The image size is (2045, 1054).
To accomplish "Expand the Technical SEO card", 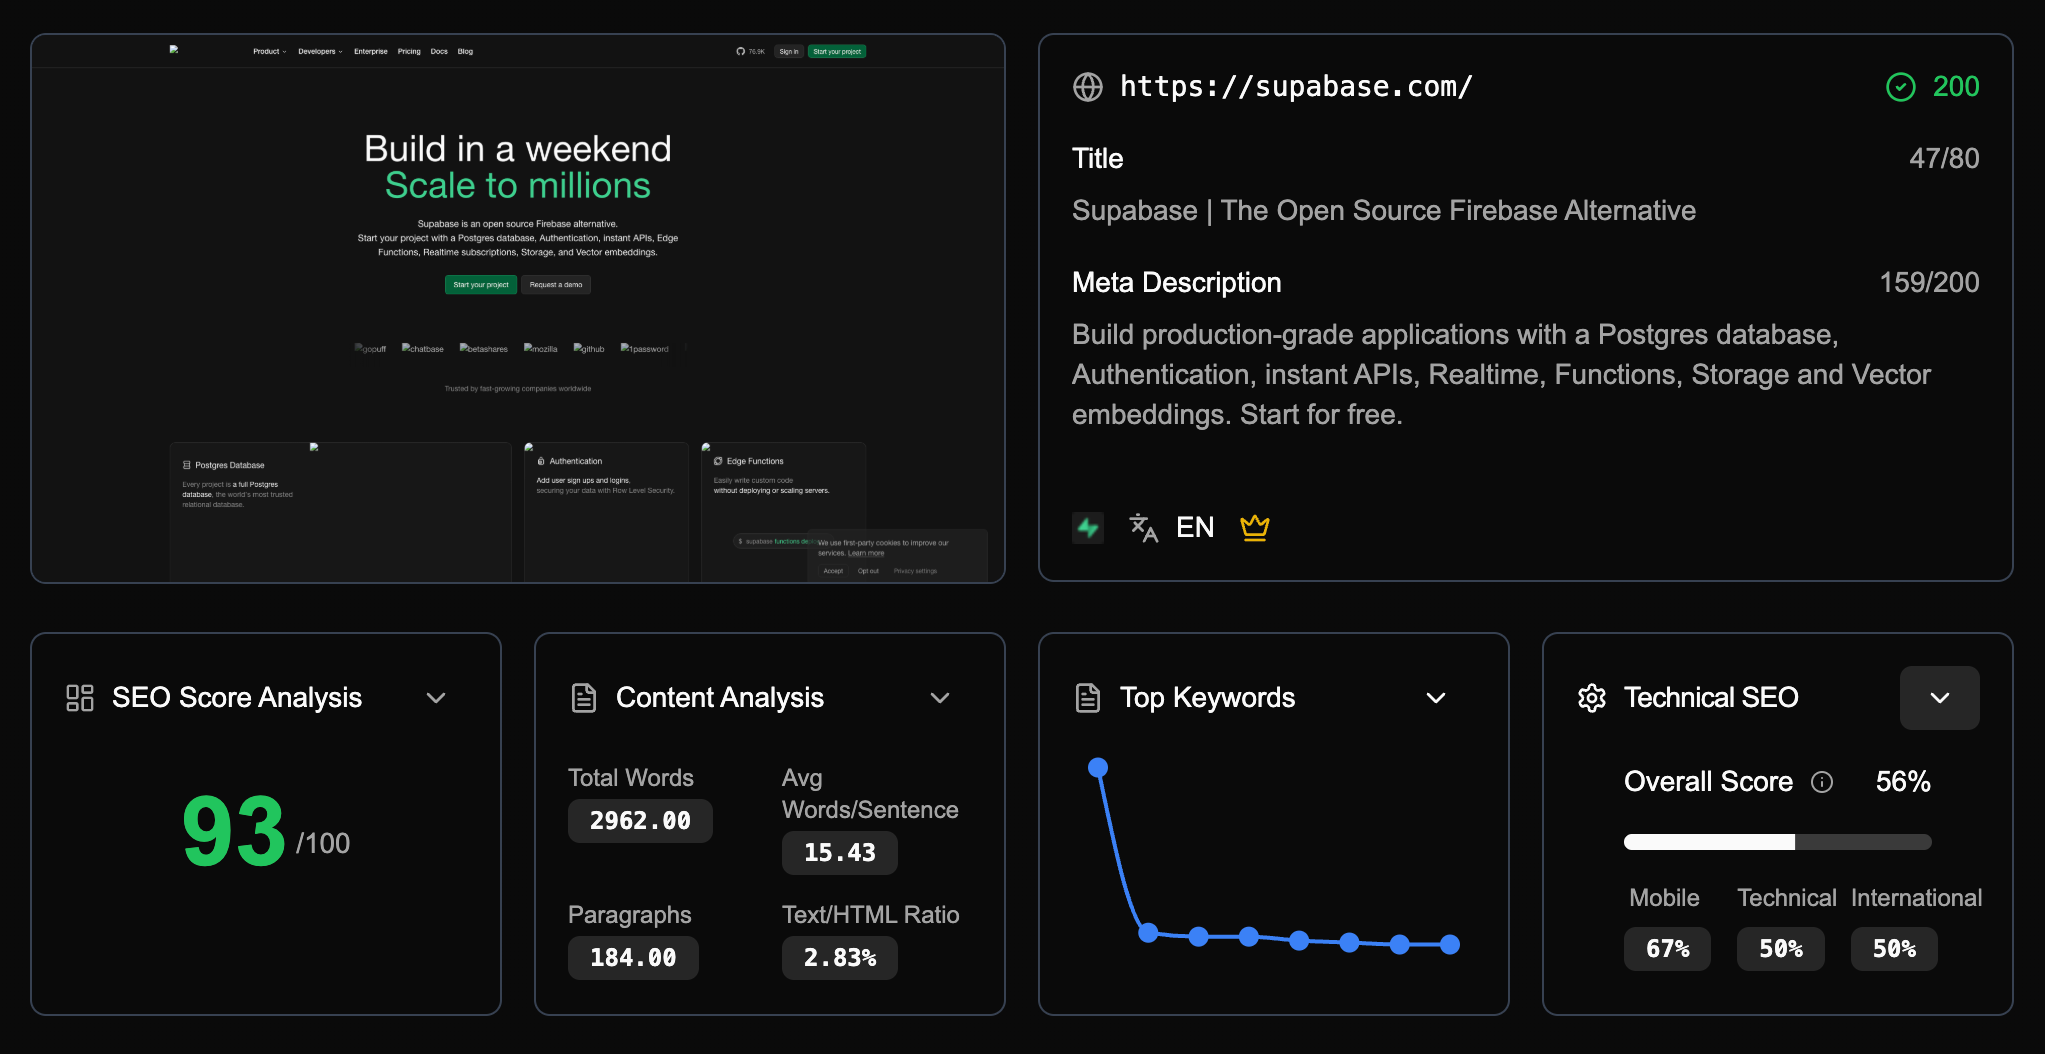I will click(1940, 698).
